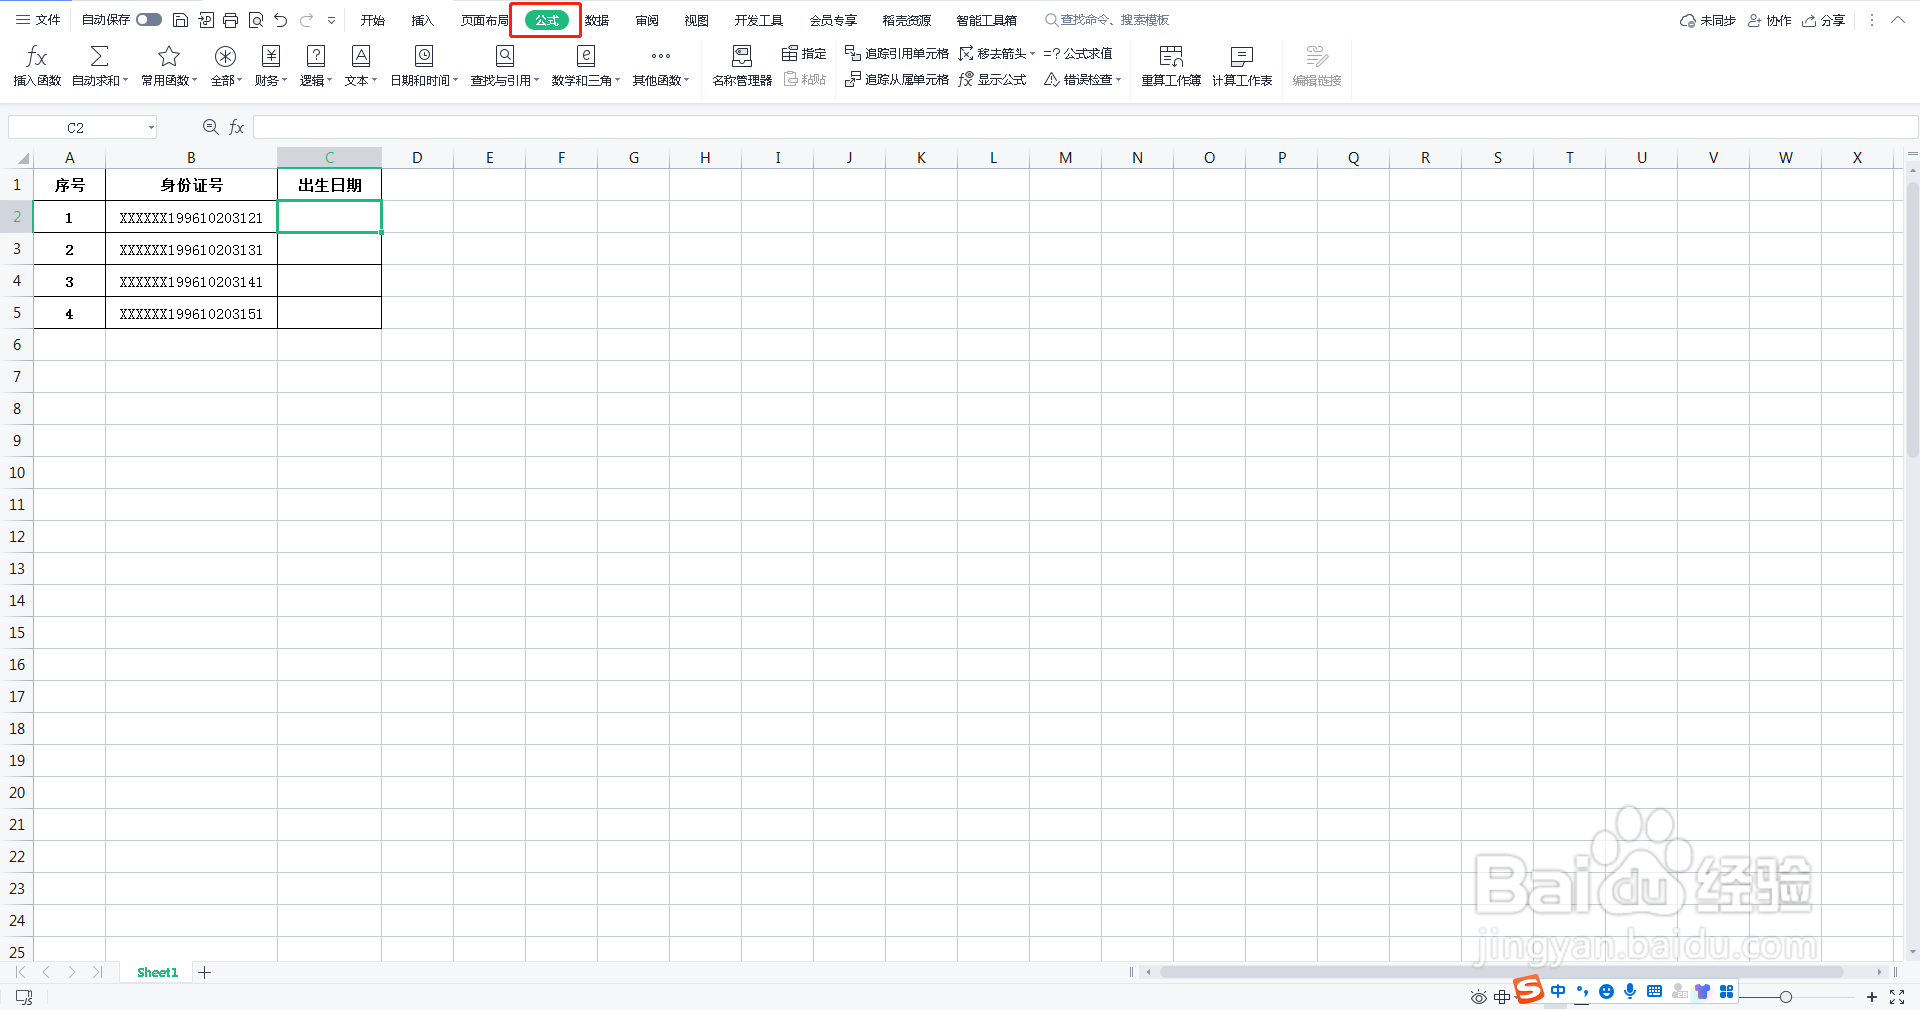Click the full screen icon in status bar
This screenshot has width=1920, height=1010.
coord(1897,997)
